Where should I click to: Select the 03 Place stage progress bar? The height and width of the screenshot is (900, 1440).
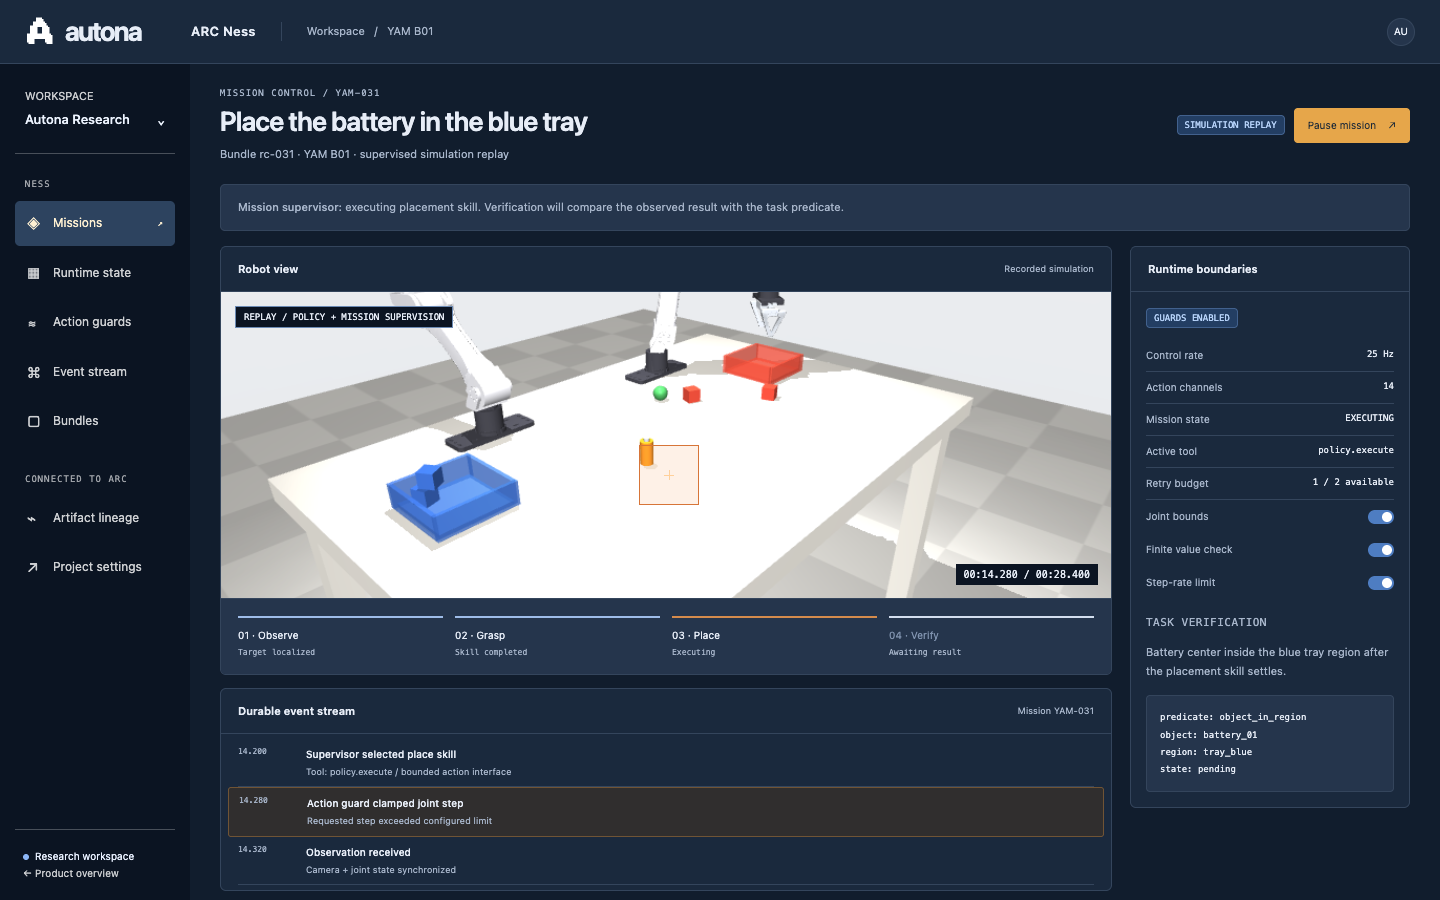click(x=774, y=617)
